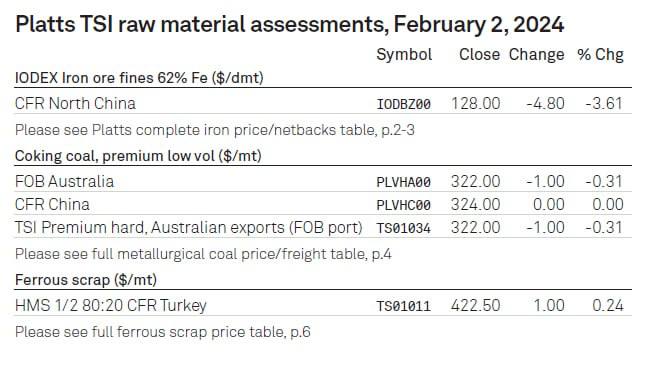Click the FOB Australia row label
The height and width of the screenshot is (365, 659).
(64, 182)
